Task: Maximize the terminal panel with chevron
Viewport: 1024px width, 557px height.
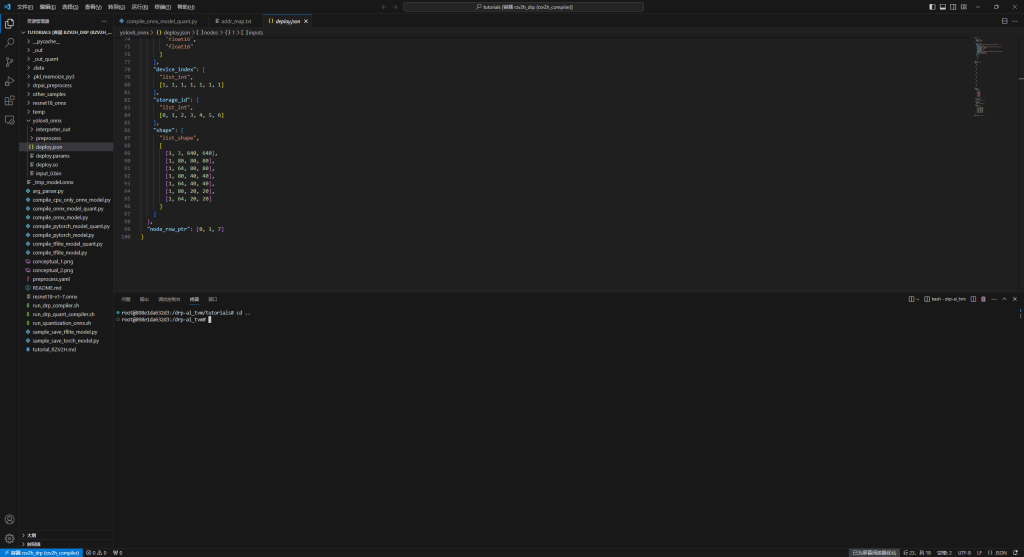Action: tap(1005, 299)
